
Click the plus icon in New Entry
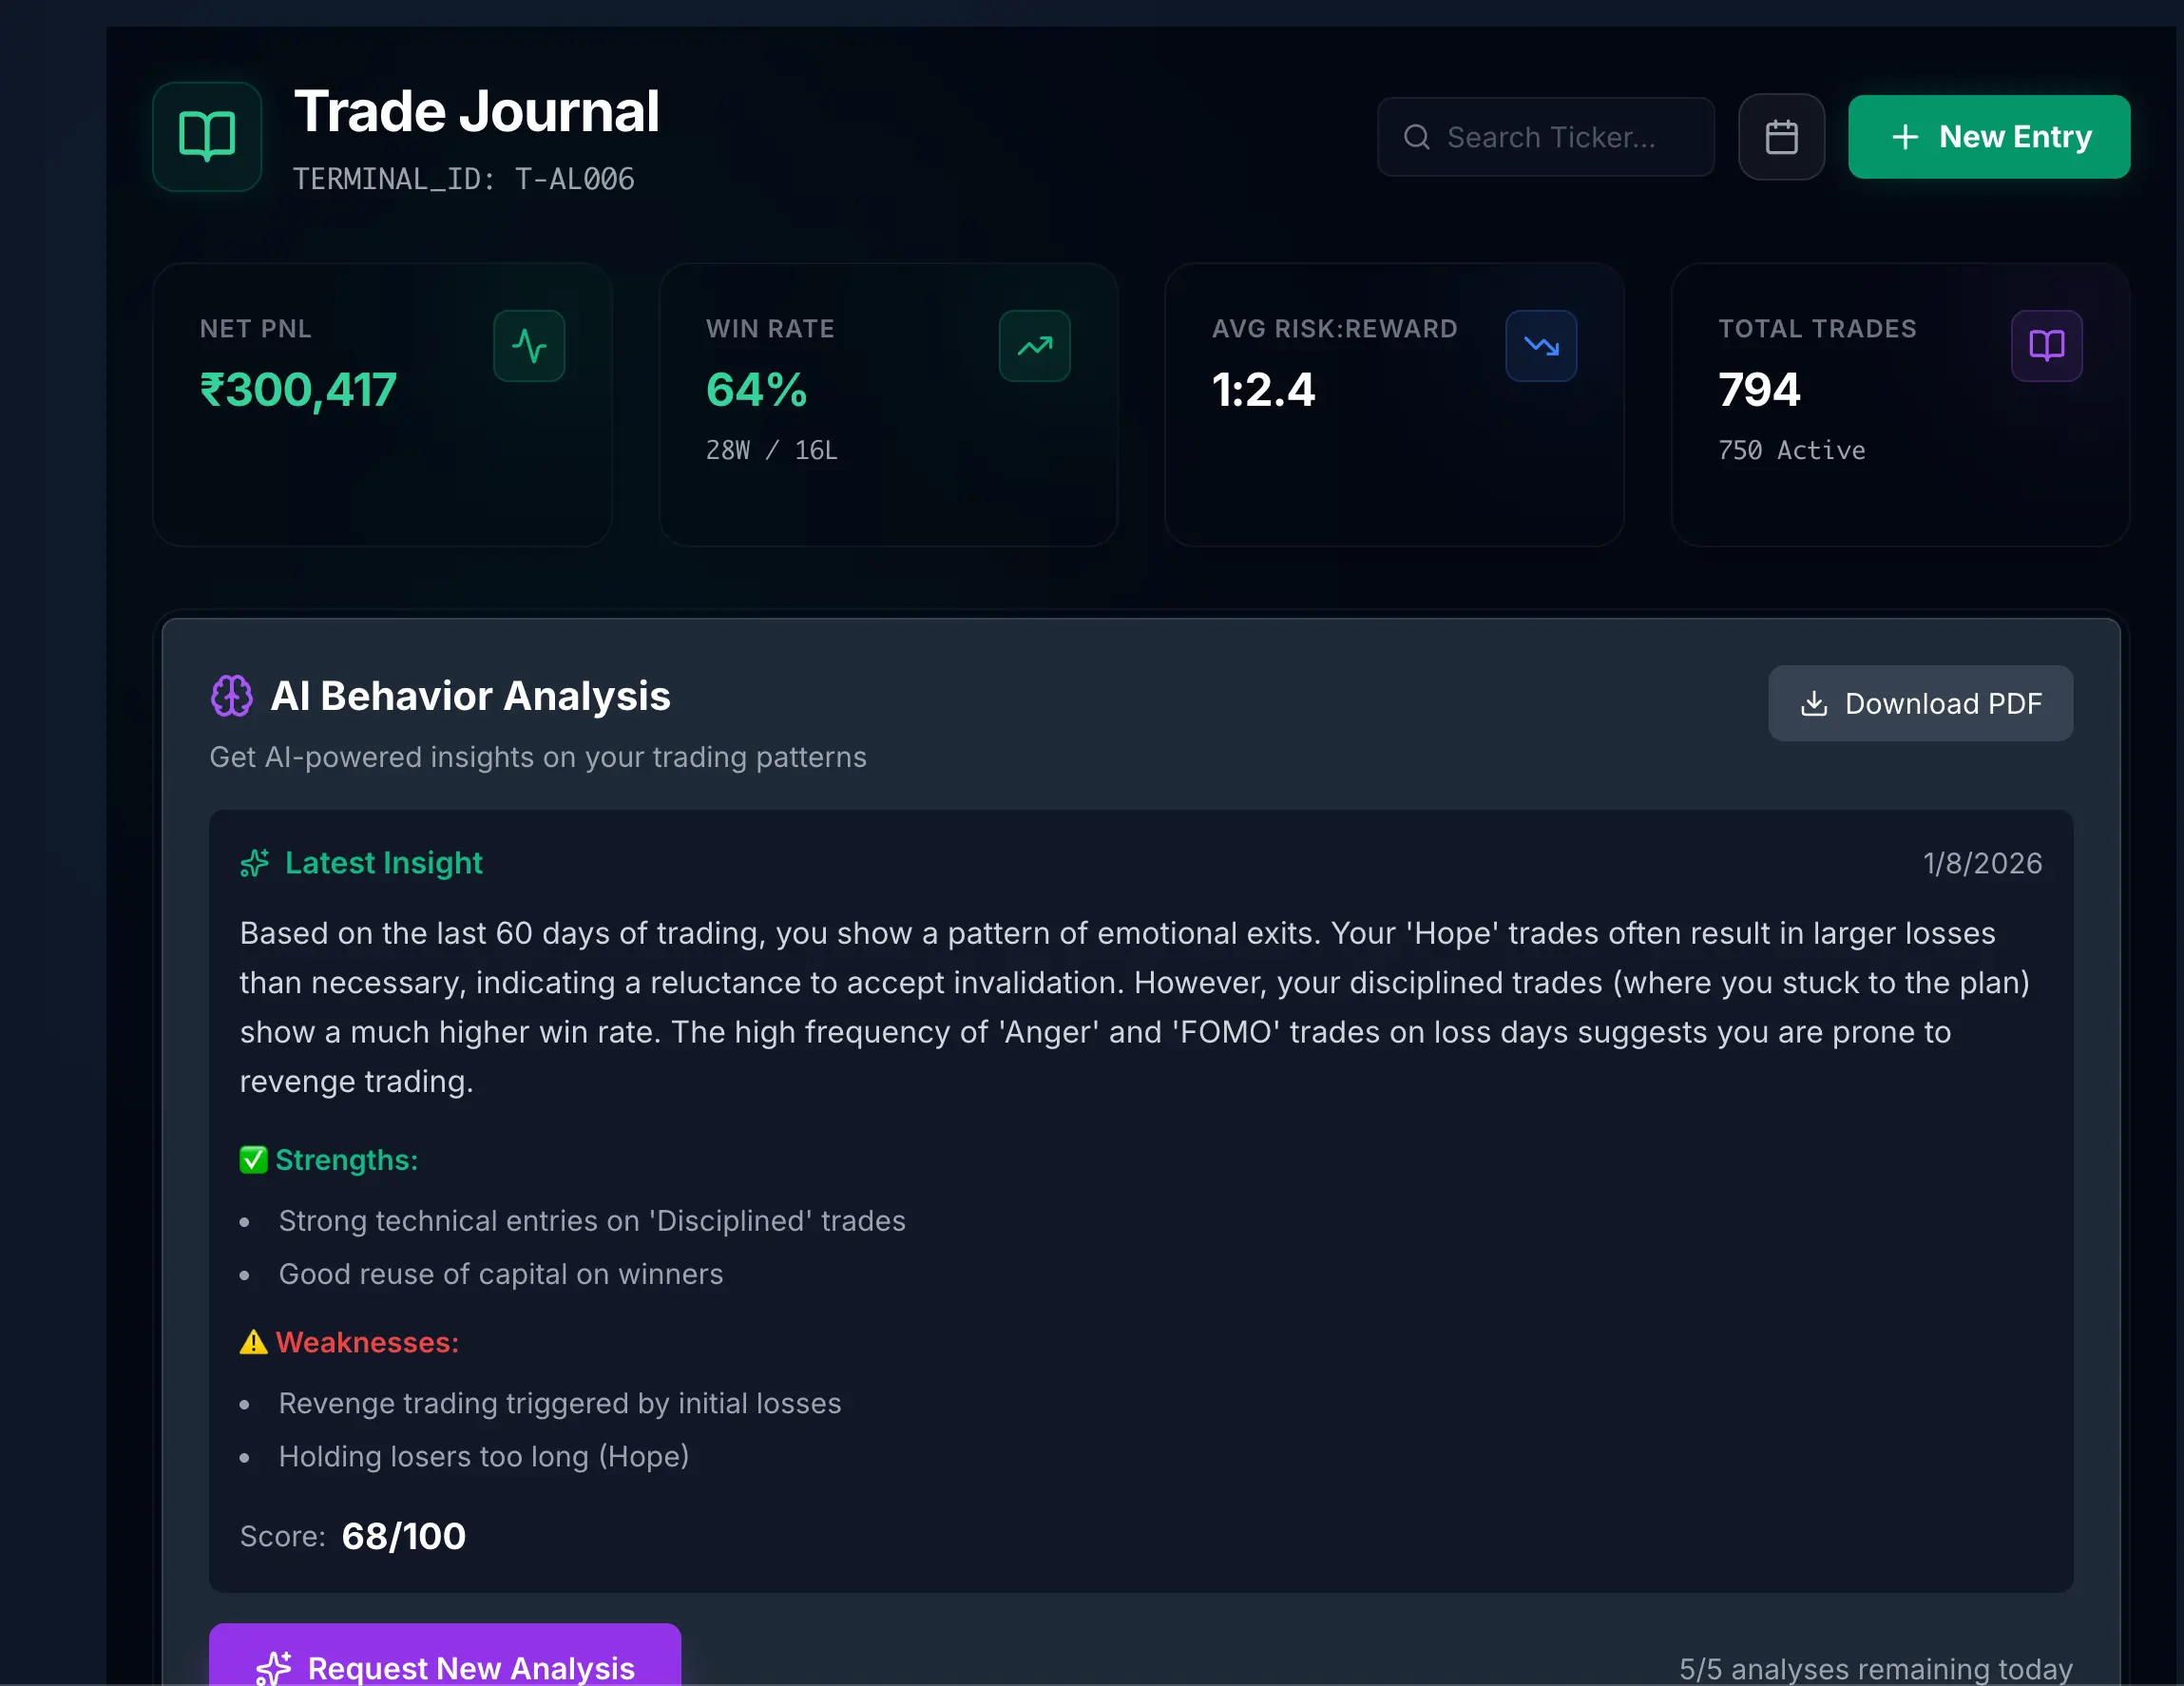(1906, 136)
